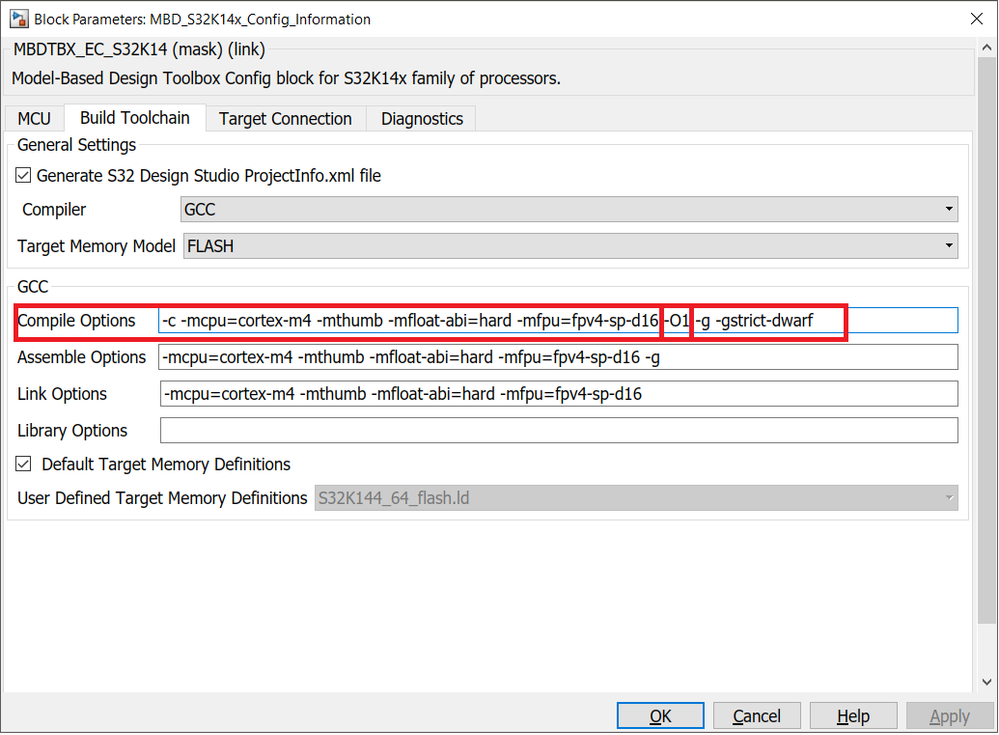This screenshot has height=735, width=999.
Task: Switch to the MCU tab
Action: pos(34,118)
